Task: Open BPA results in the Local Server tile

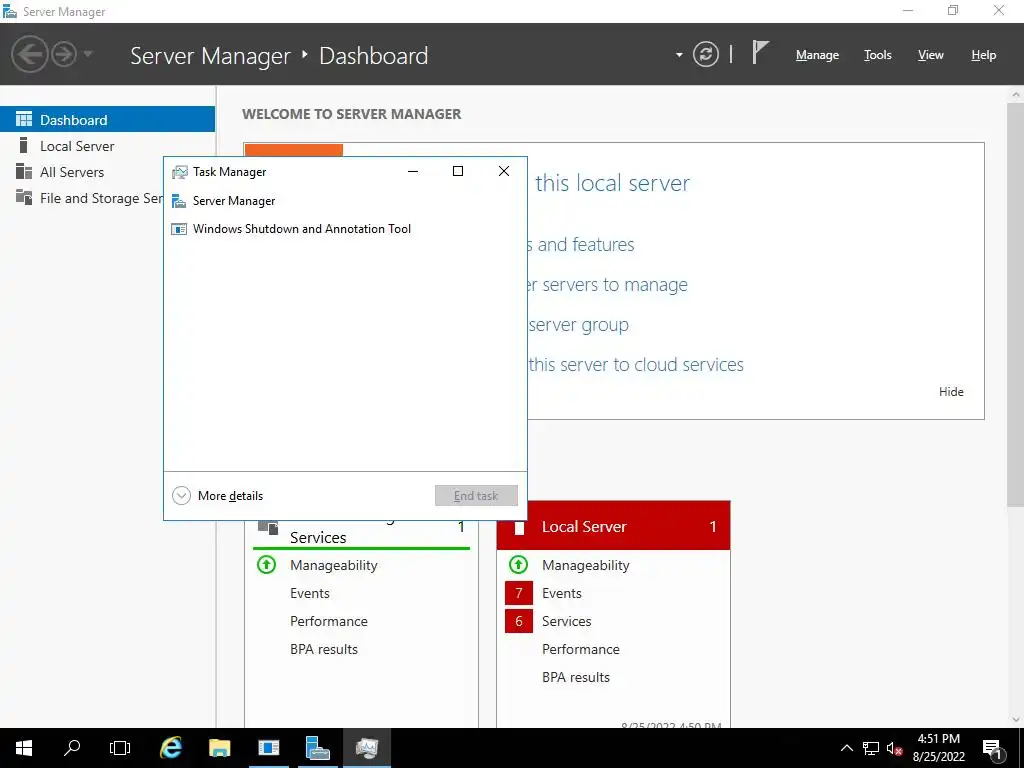Action: [575, 677]
